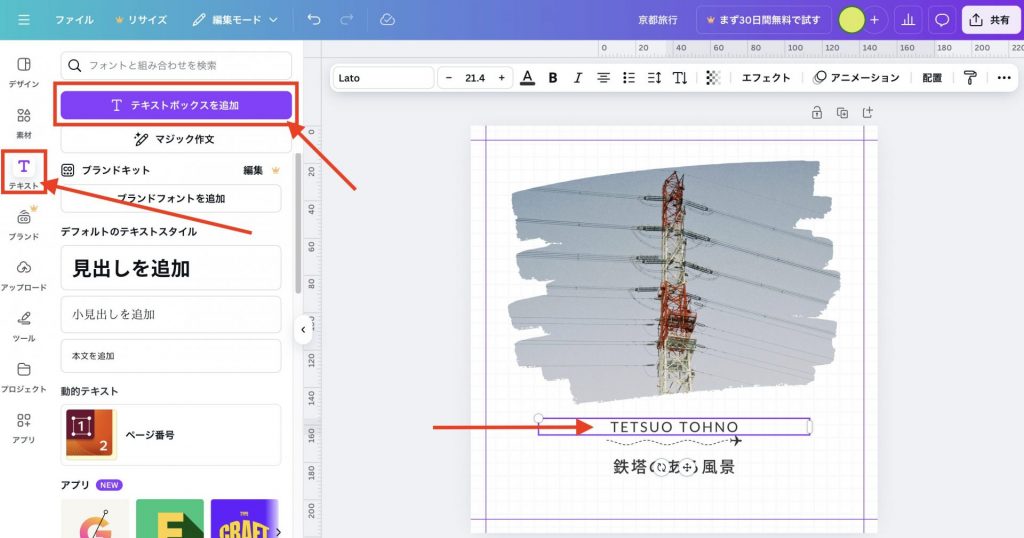Add a new page with the plus icon
This screenshot has width=1024, height=538.
pyautogui.click(x=868, y=112)
